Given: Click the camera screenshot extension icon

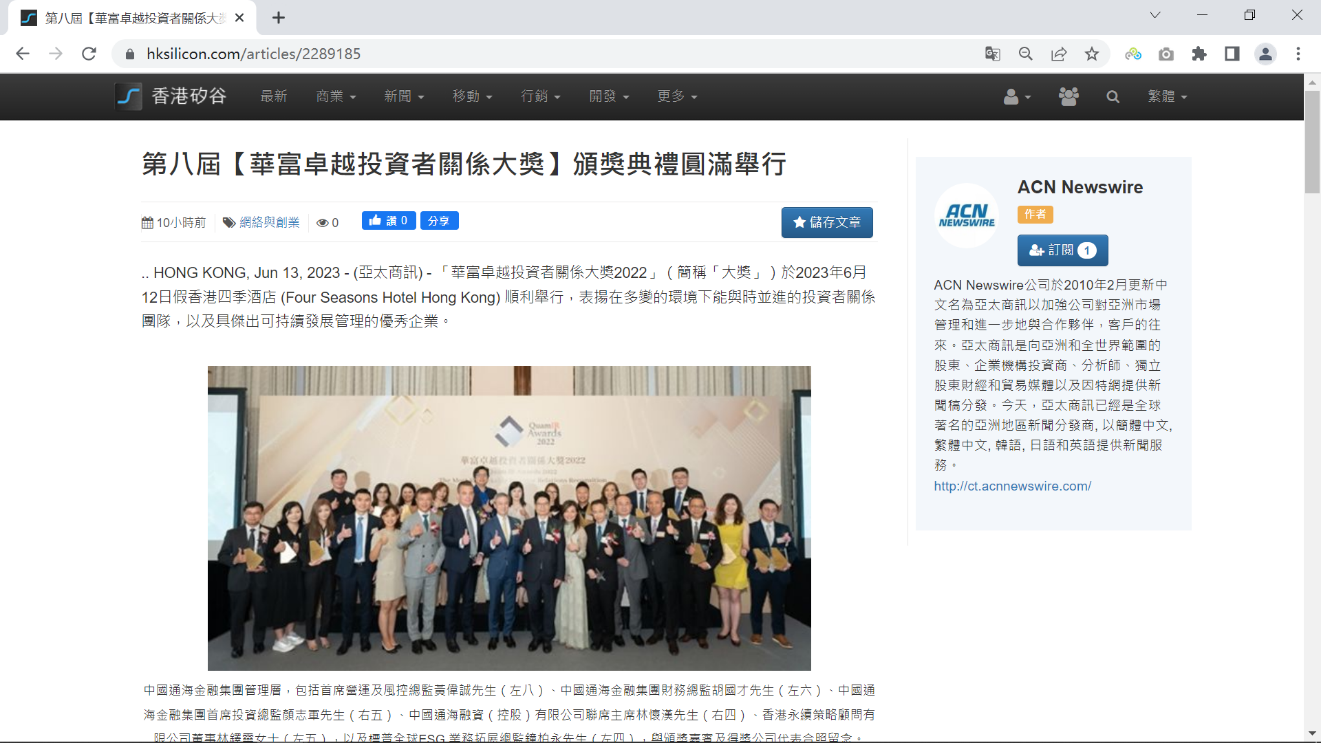Looking at the screenshot, I should point(1166,54).
